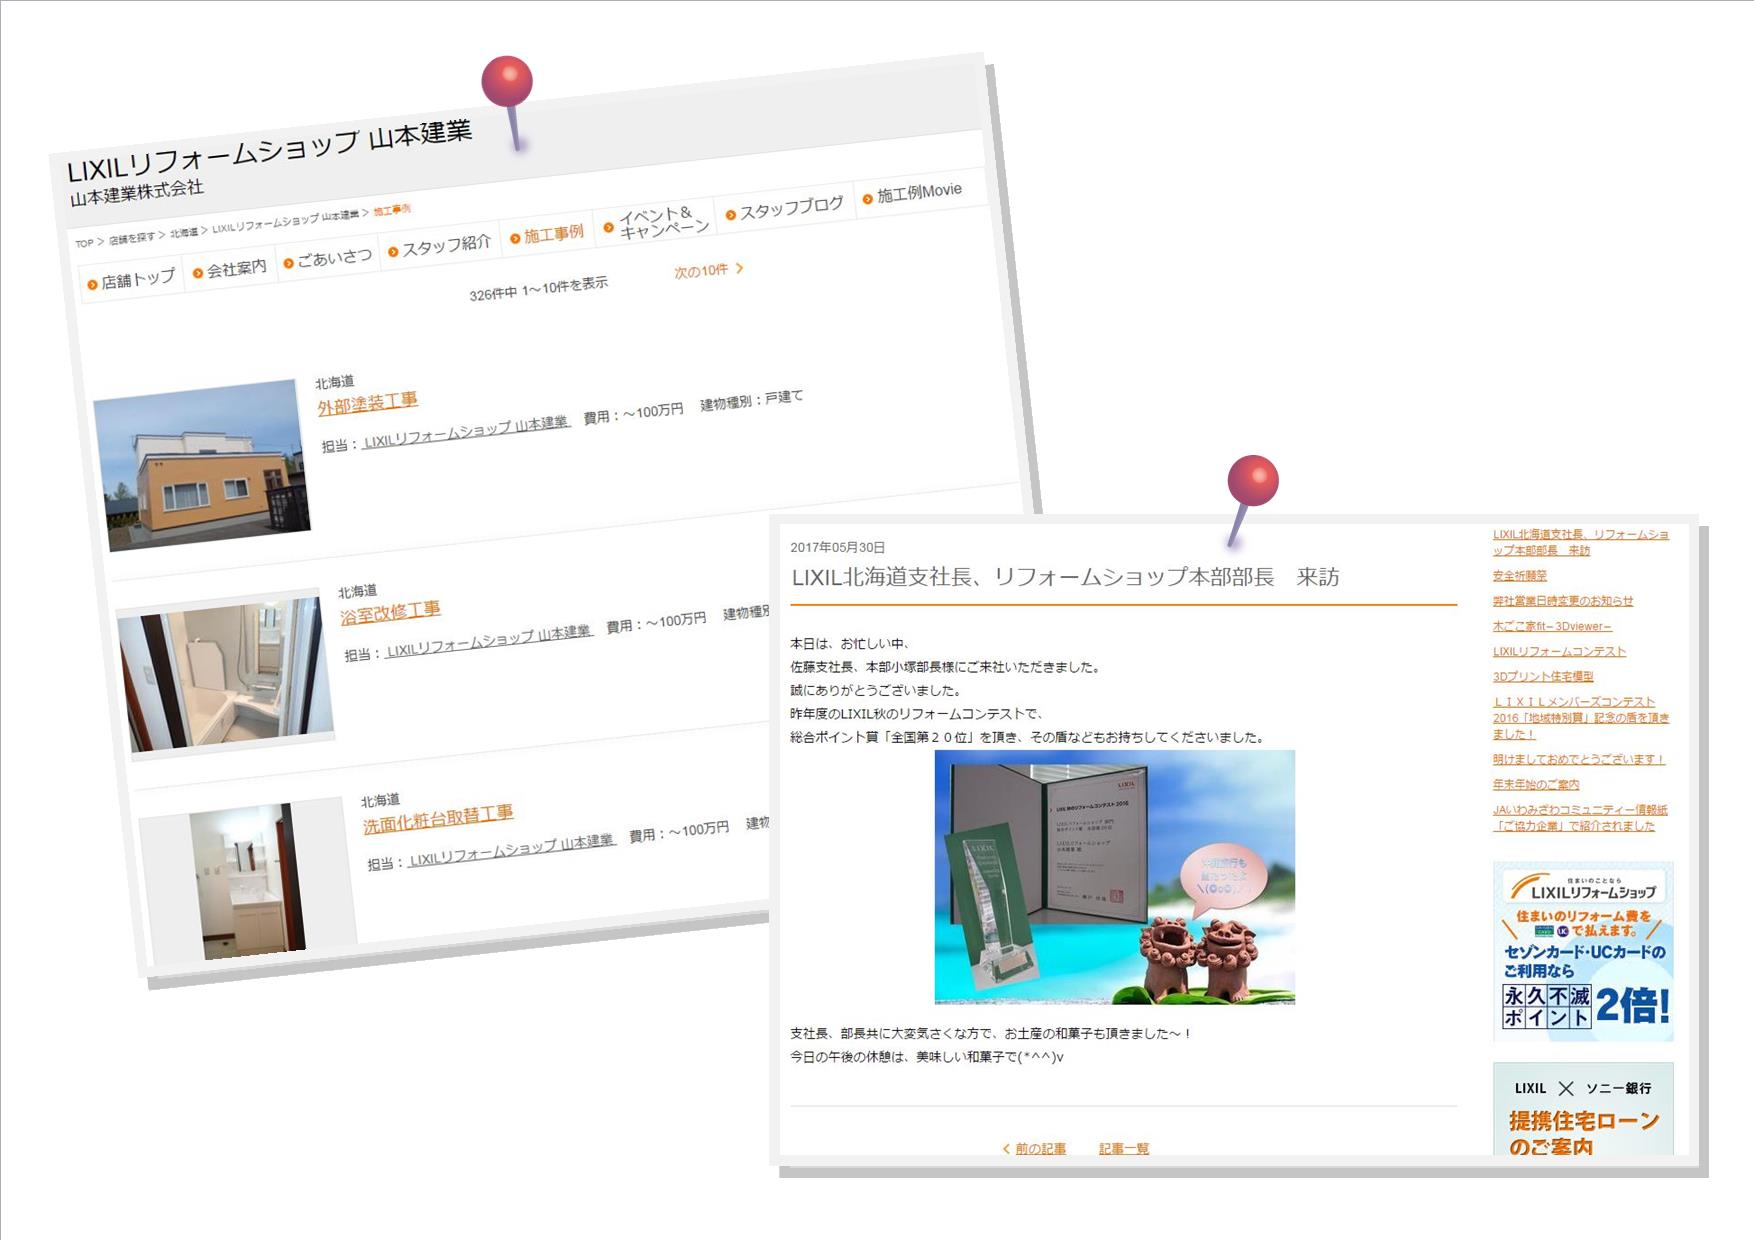Click the 北海道 breadcrumb link
The width and height of the screenshot is (1754, 1240).
(x=183, y=233)
